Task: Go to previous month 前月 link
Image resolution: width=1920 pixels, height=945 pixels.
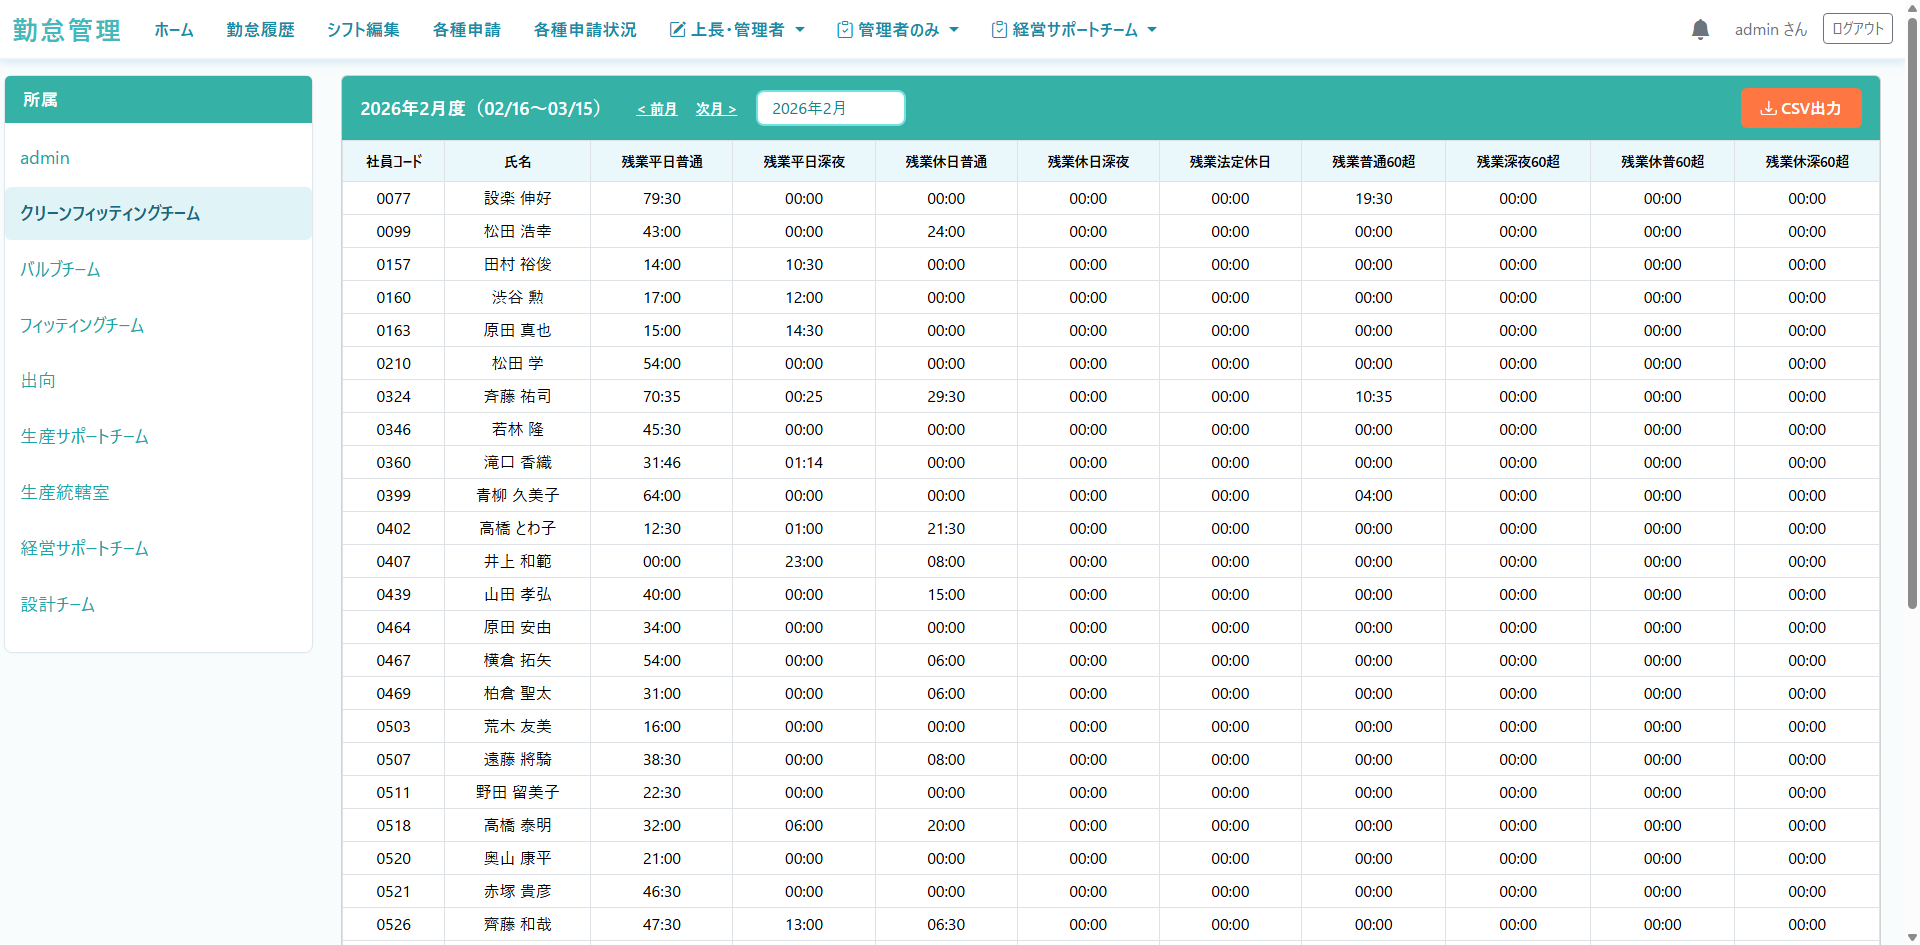Action: [657, 109]
